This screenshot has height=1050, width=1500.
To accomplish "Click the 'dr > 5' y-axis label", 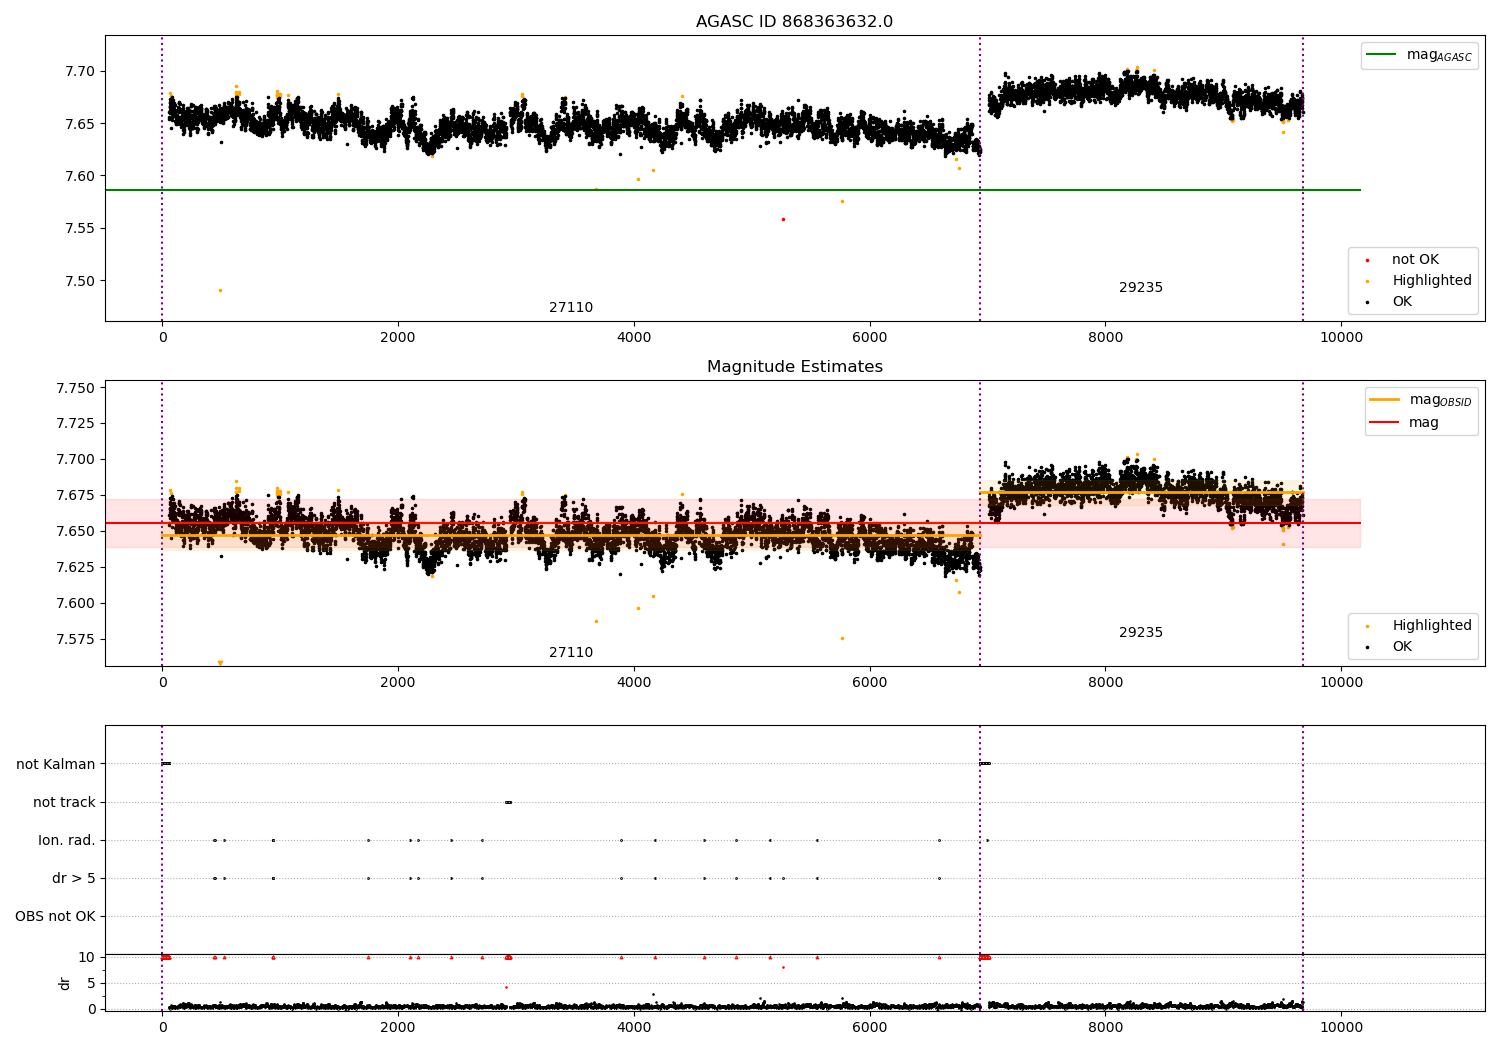I will (74, 879).
